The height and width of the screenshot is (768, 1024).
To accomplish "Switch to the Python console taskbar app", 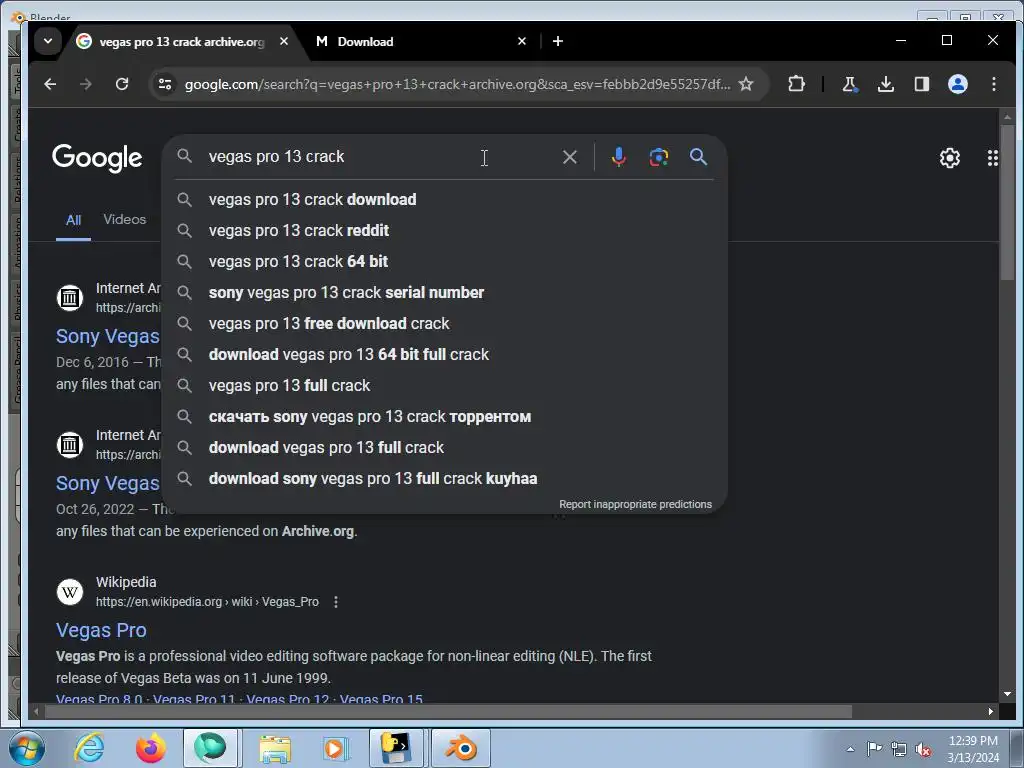I will click(x=396, y=748).
